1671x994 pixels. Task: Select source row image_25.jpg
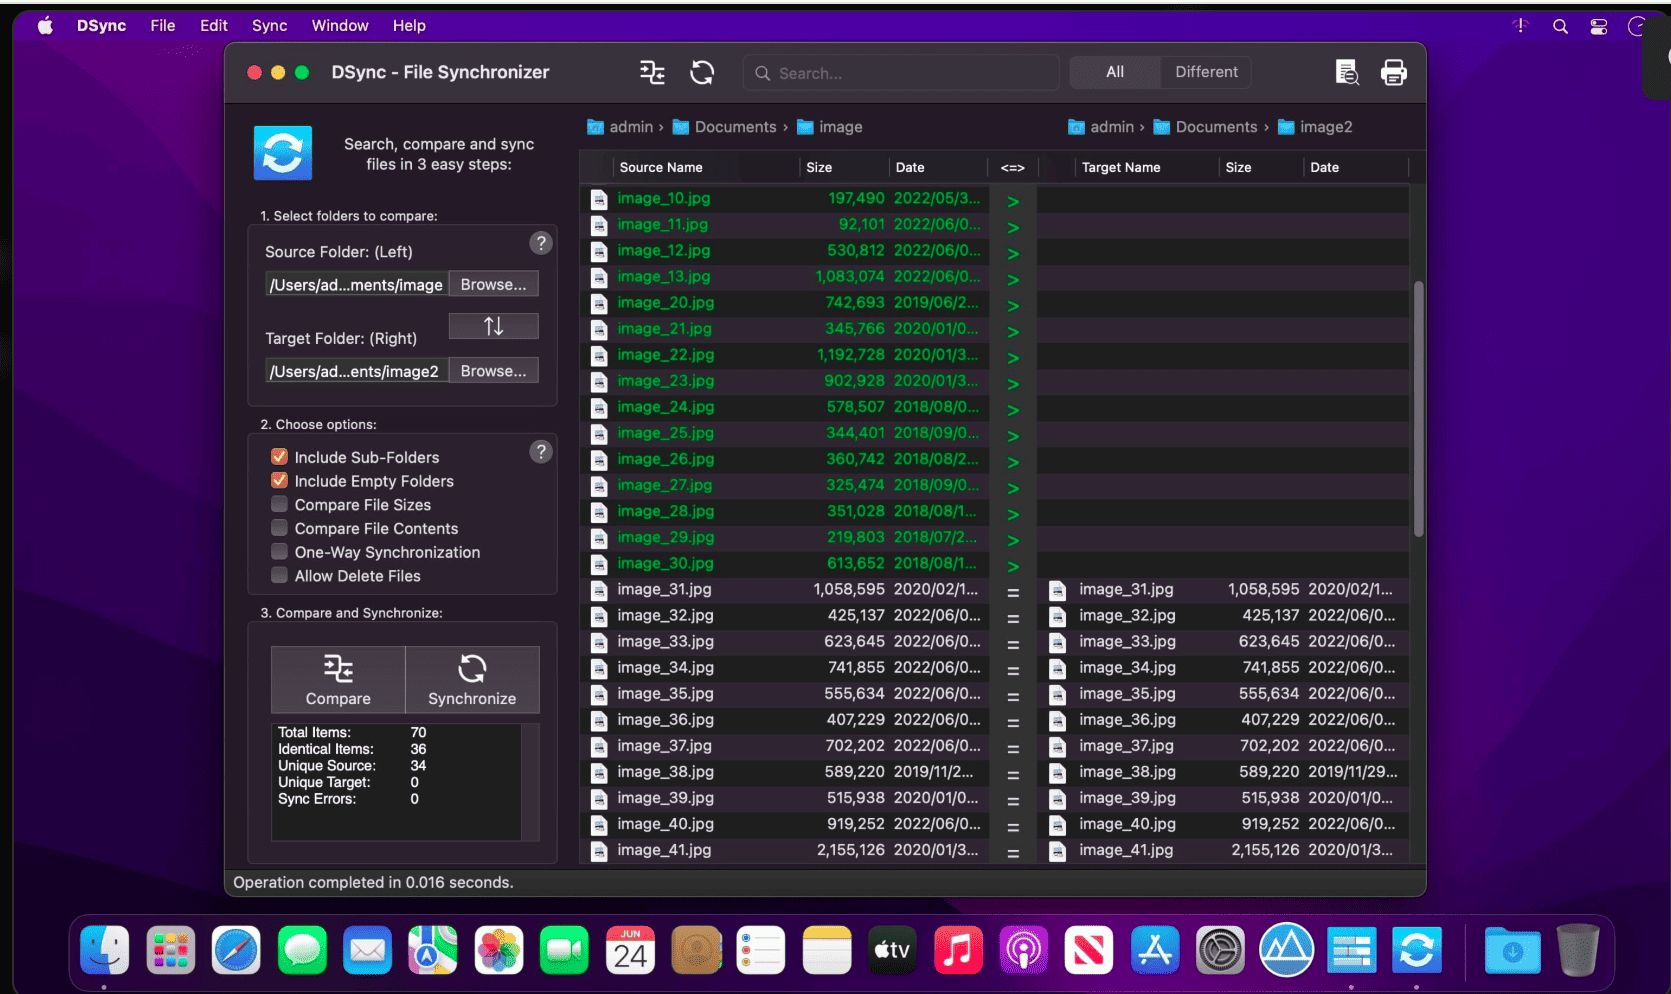pos(785,433)
